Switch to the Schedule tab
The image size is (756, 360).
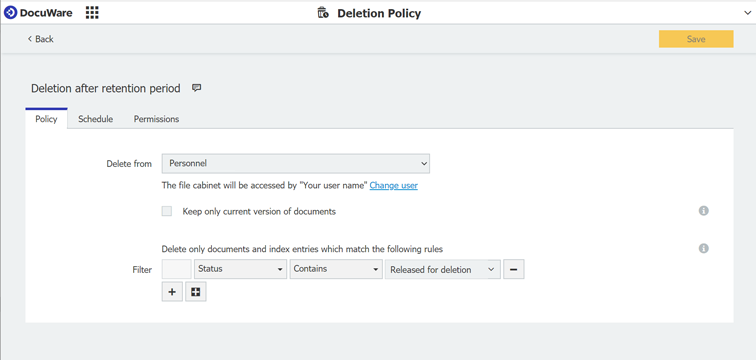tap(95, 119)
